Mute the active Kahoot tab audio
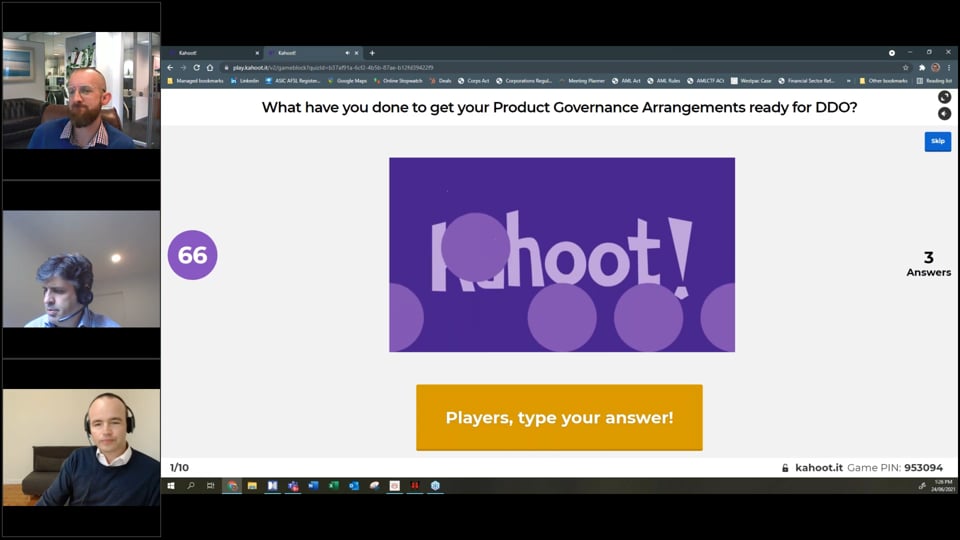 tap(347, 52)
